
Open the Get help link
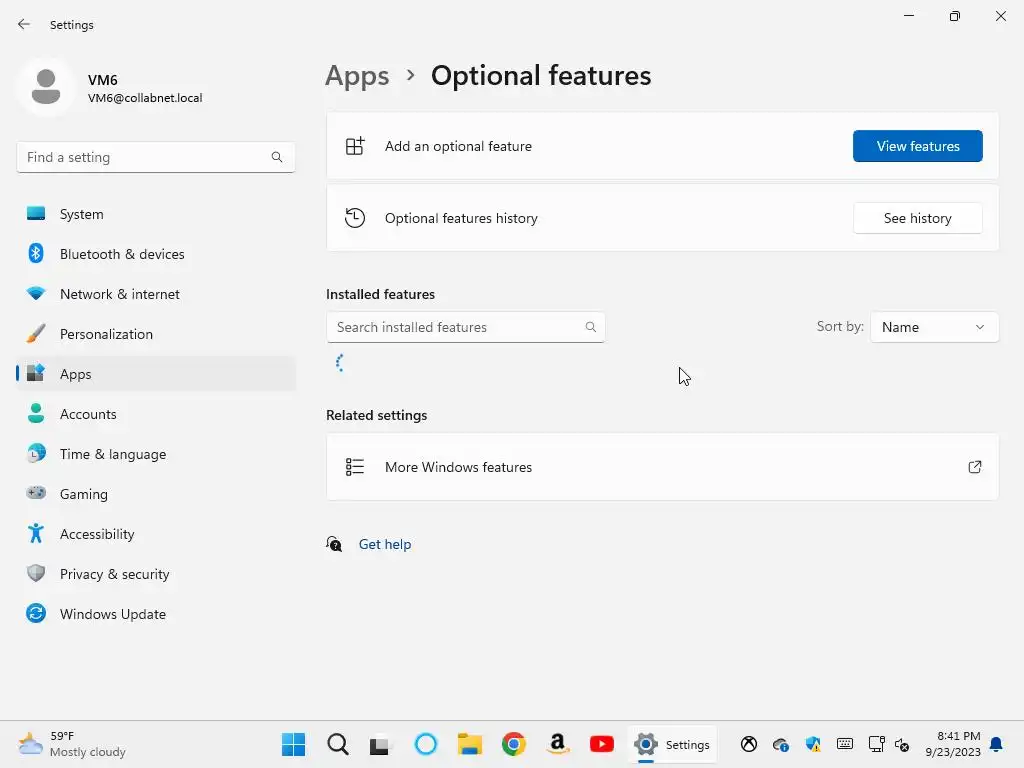[x=385, y=544]
